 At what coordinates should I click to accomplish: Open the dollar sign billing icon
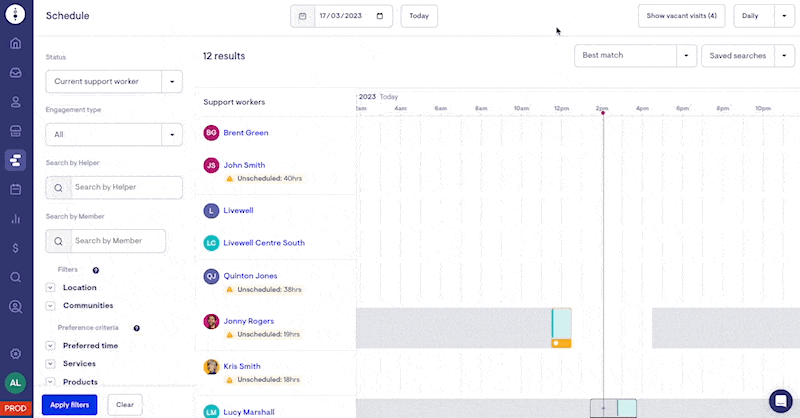(x=15, y=247)
